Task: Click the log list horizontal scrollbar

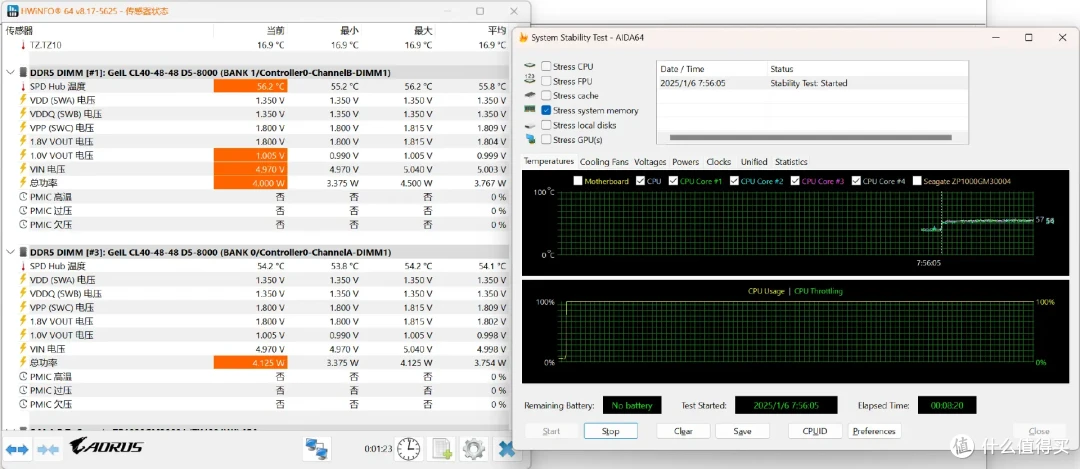Action: [813, 138]
